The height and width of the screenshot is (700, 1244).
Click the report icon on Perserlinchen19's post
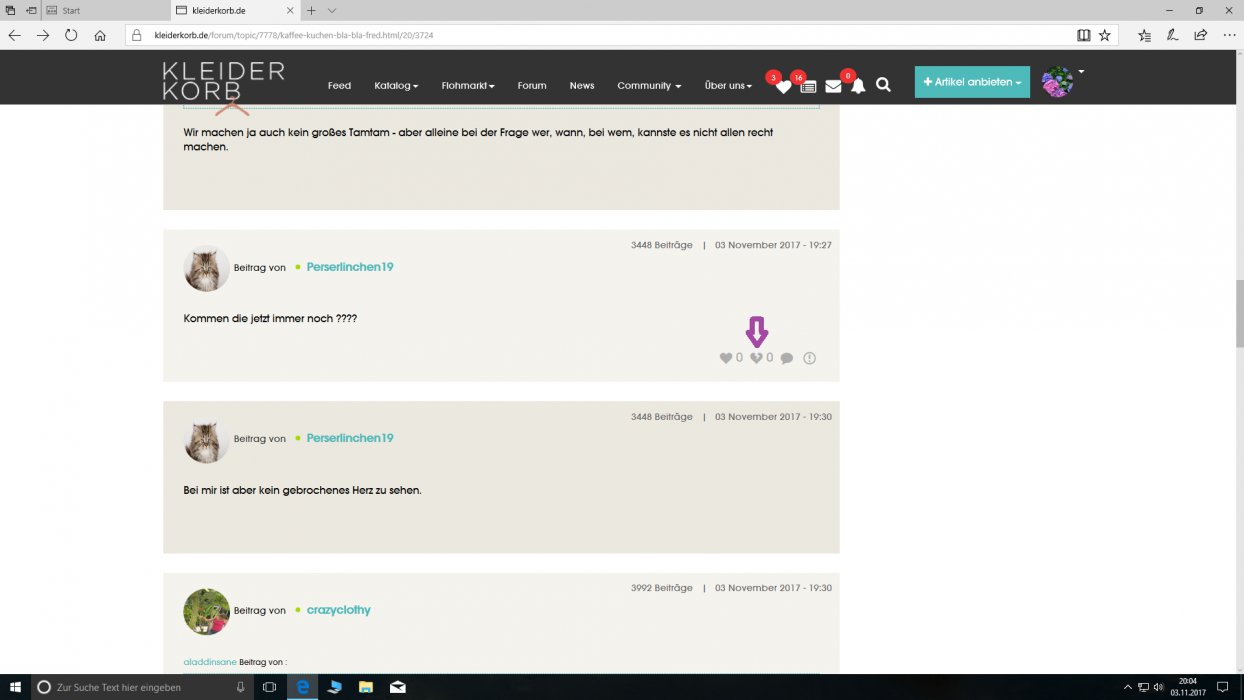810,358
